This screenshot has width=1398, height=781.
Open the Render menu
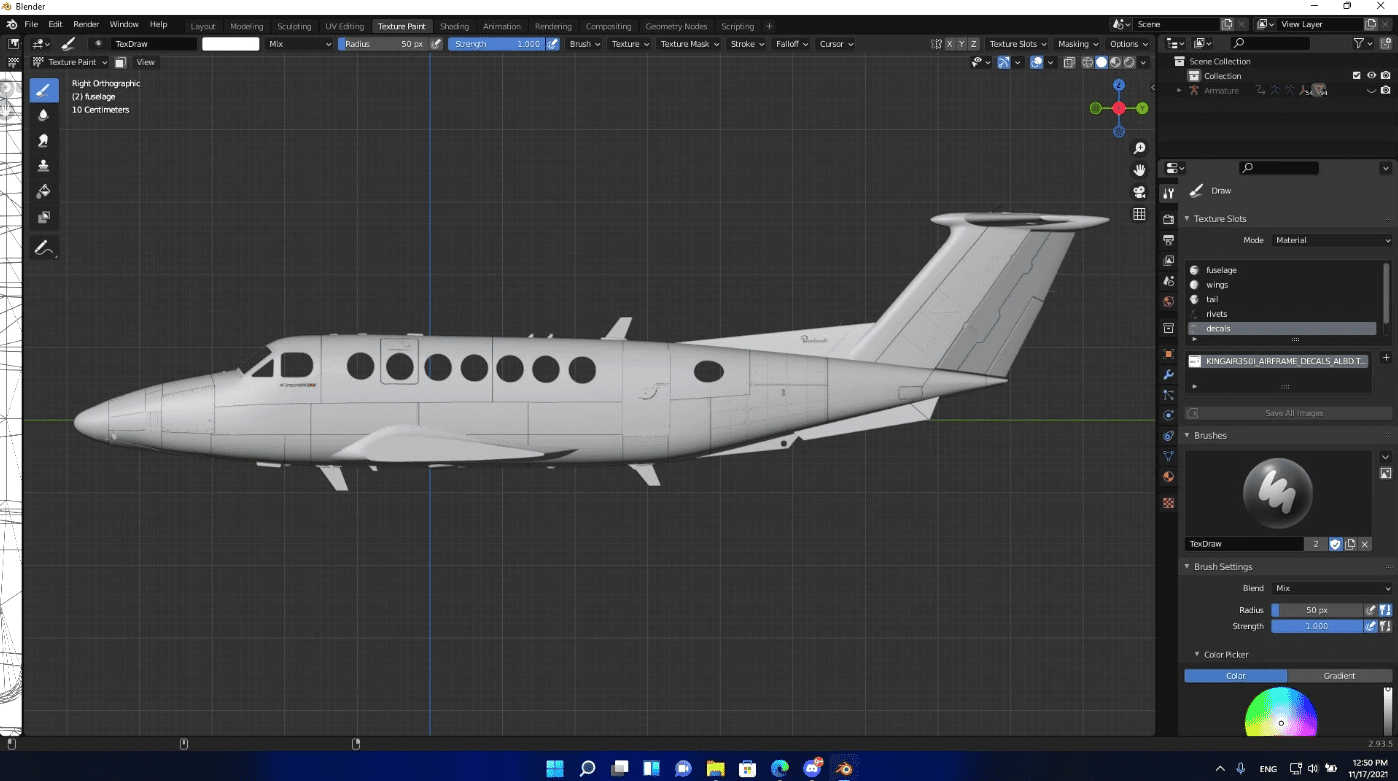86,24
